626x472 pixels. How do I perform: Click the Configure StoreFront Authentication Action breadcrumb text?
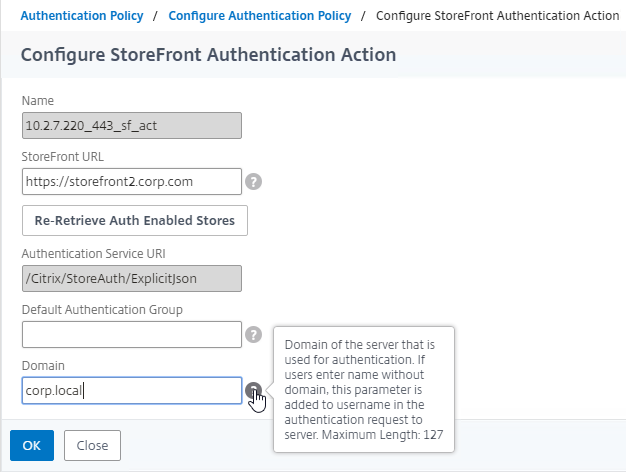coord(497,16)
